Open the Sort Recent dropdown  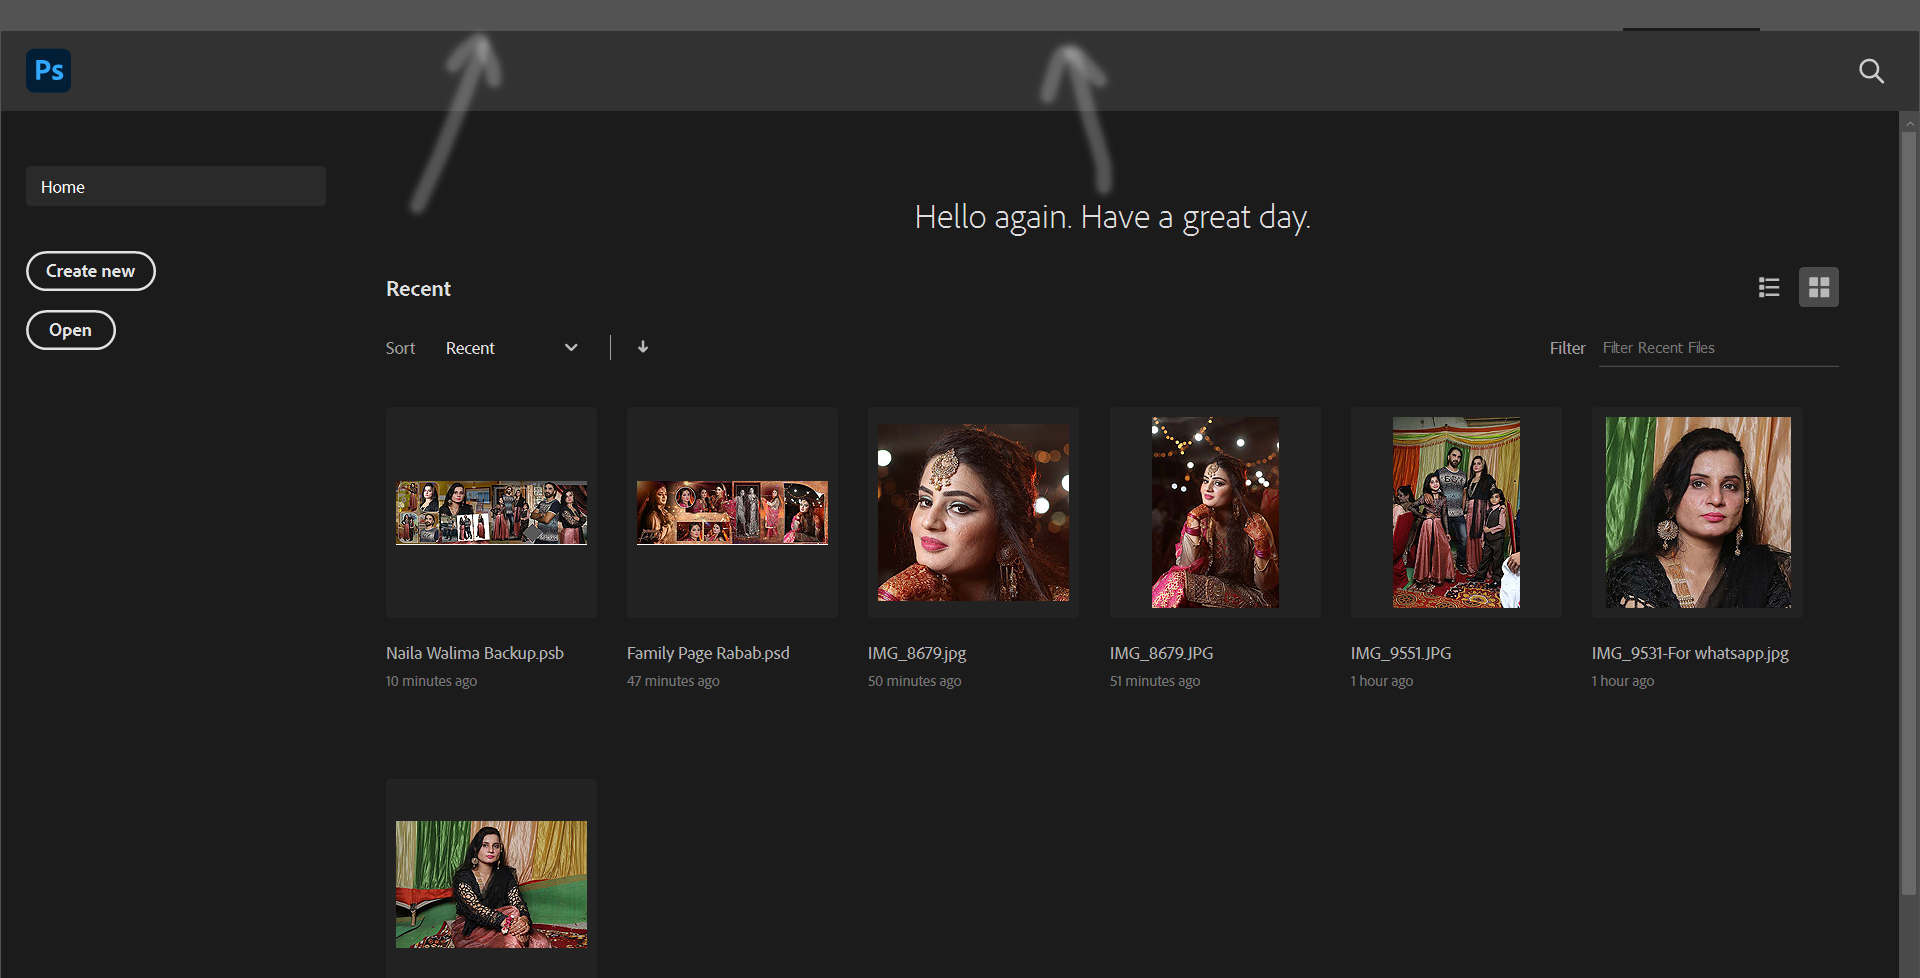click(512, 348)
